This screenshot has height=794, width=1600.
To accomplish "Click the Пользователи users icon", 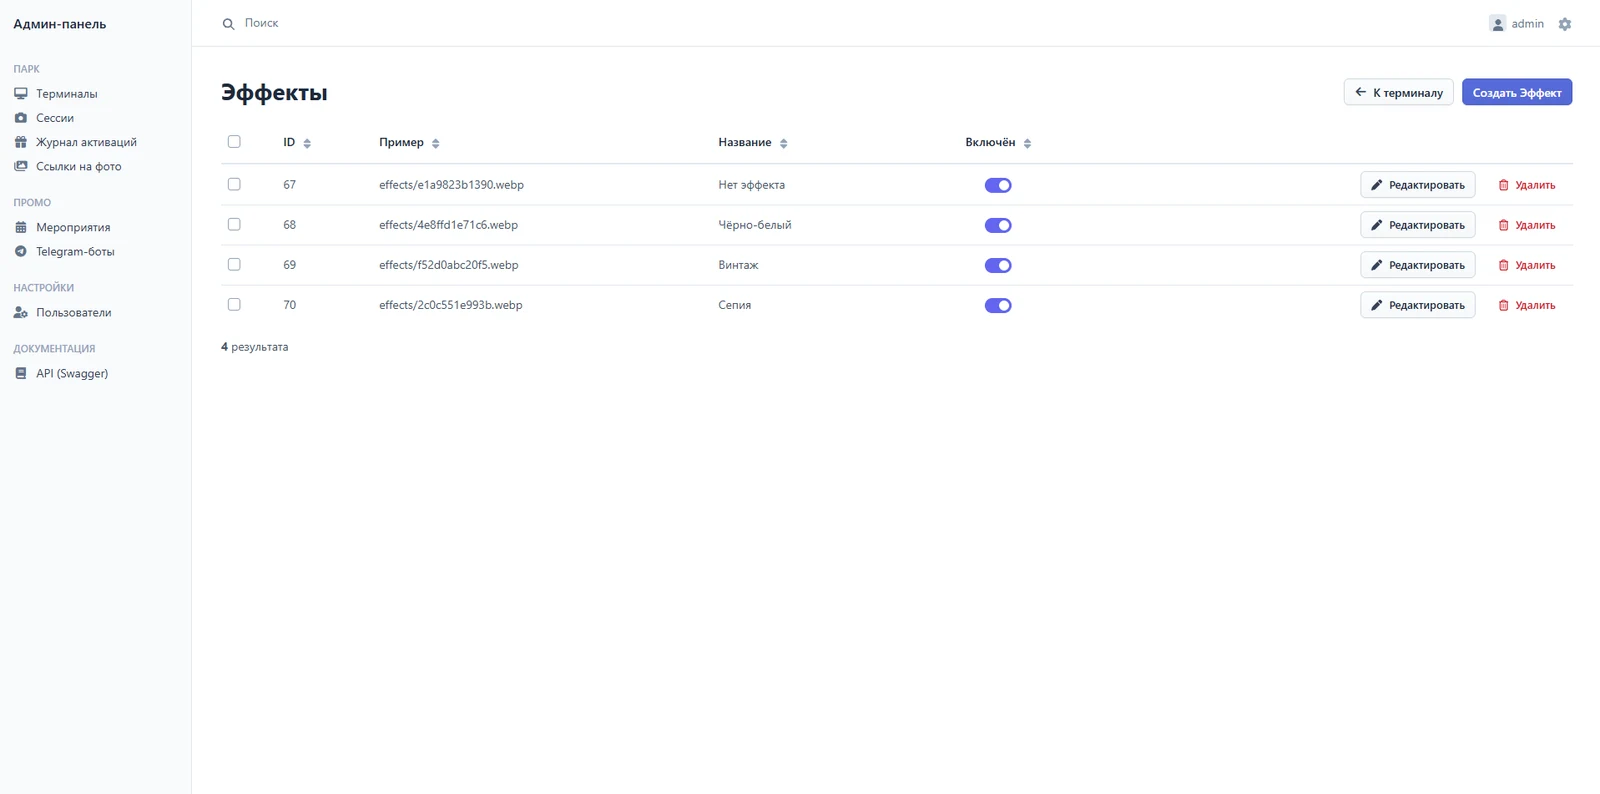I will (21, 312).
